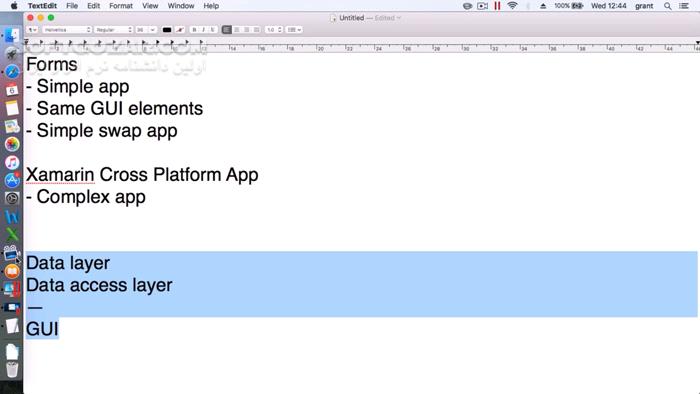Open the View menu

[x=150, y=6]
